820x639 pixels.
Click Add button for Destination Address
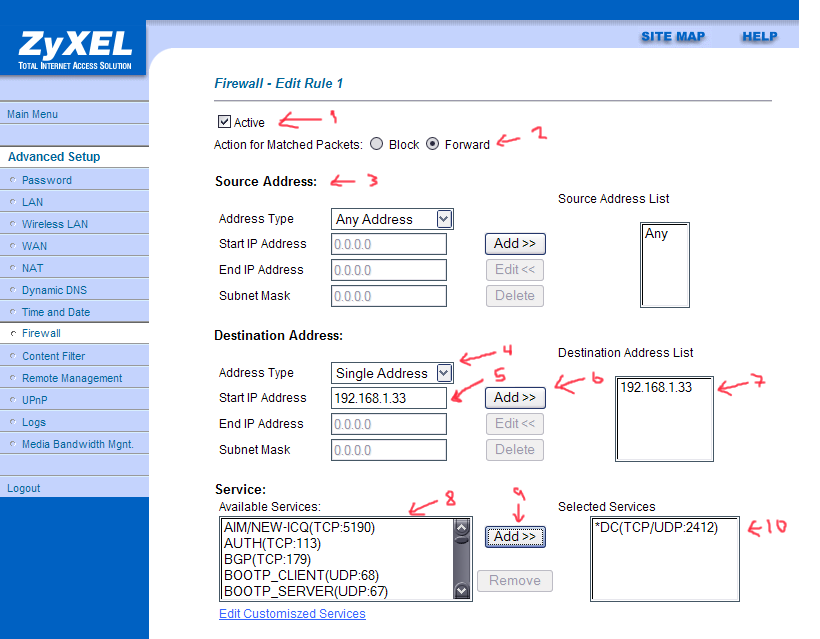point(515,397)
